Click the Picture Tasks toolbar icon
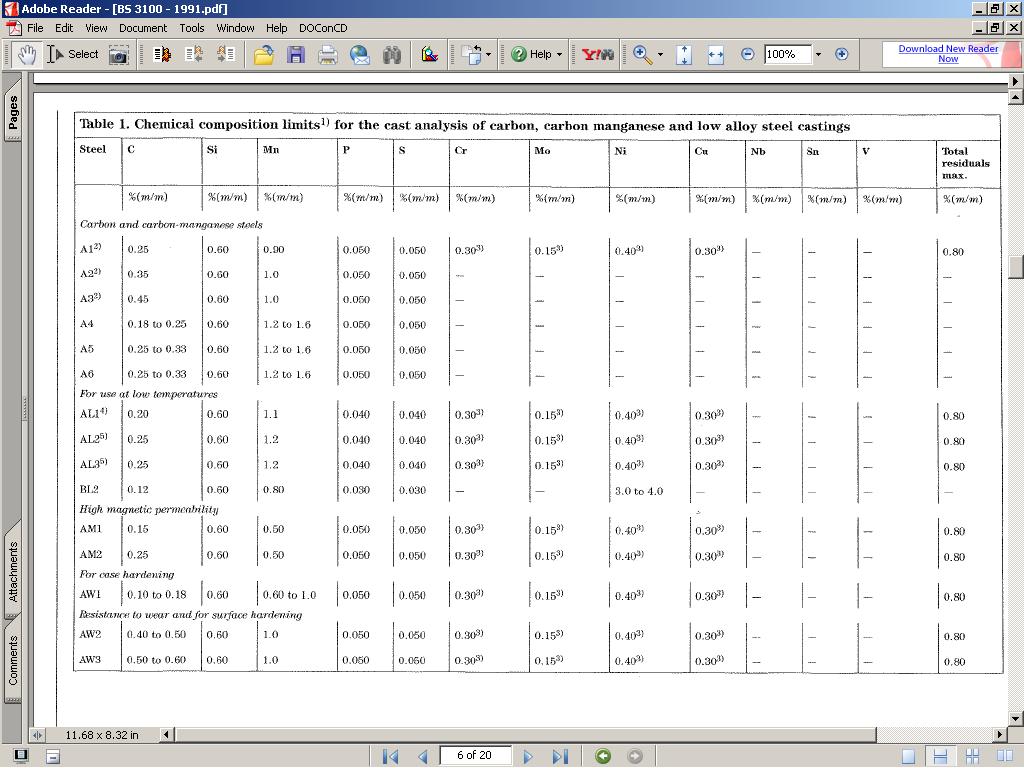 click(430, 55)
